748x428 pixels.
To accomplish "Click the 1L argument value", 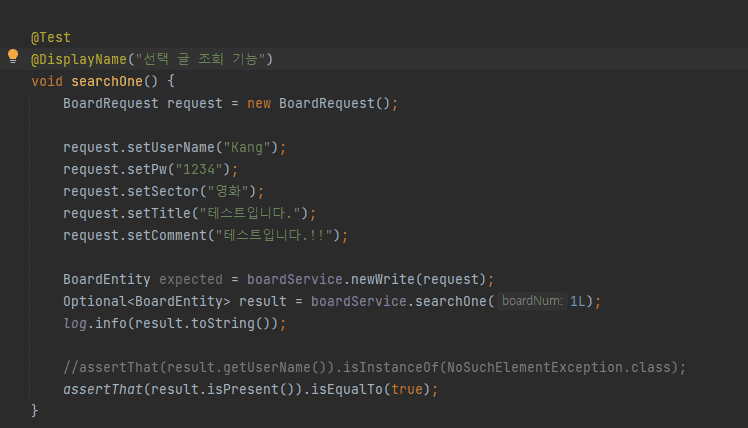I will coord(578,301).
